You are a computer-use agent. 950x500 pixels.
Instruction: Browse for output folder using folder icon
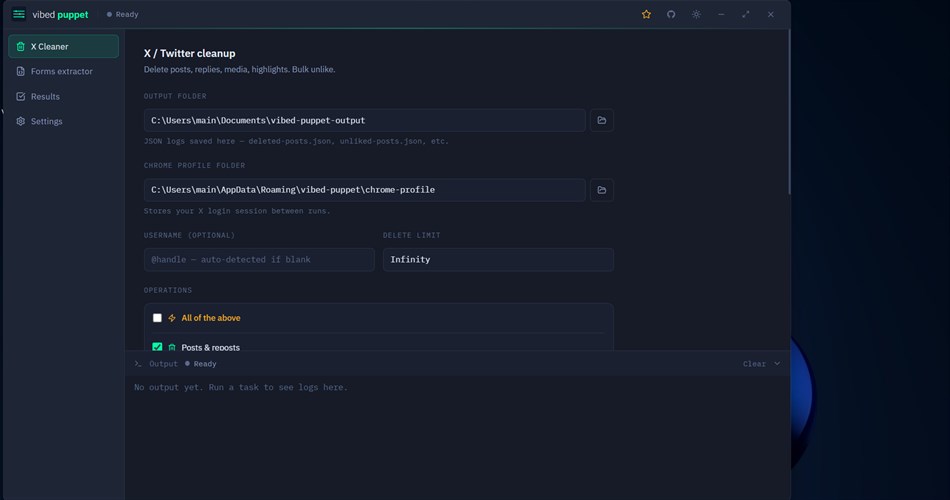click(602, 120)
